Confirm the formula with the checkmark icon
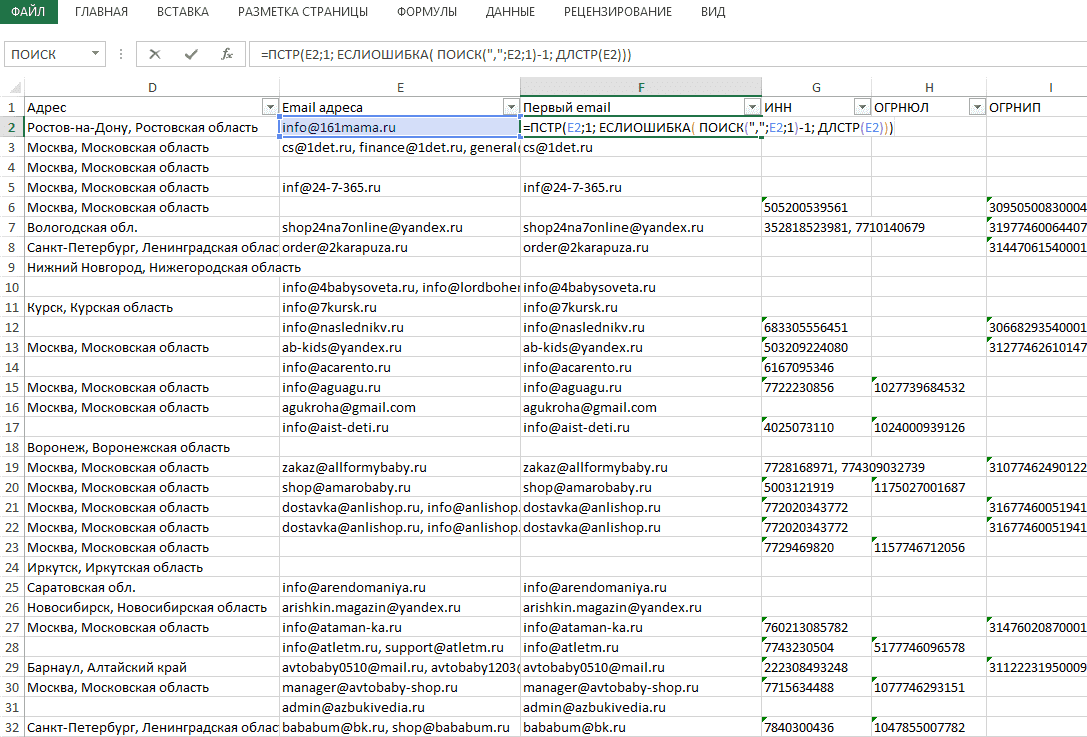1087x737 pixels. pos(191,54)
